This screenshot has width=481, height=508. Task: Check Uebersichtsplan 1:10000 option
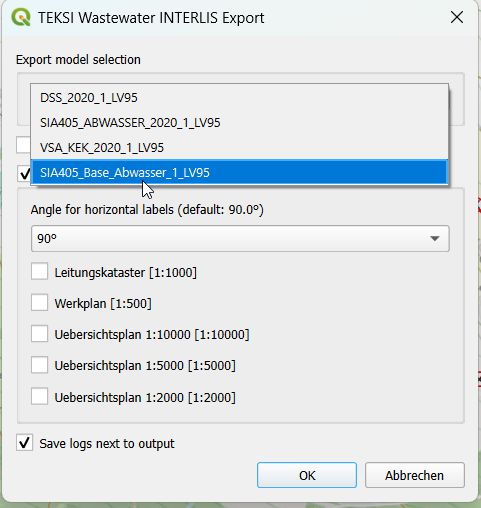click(40, 334)
